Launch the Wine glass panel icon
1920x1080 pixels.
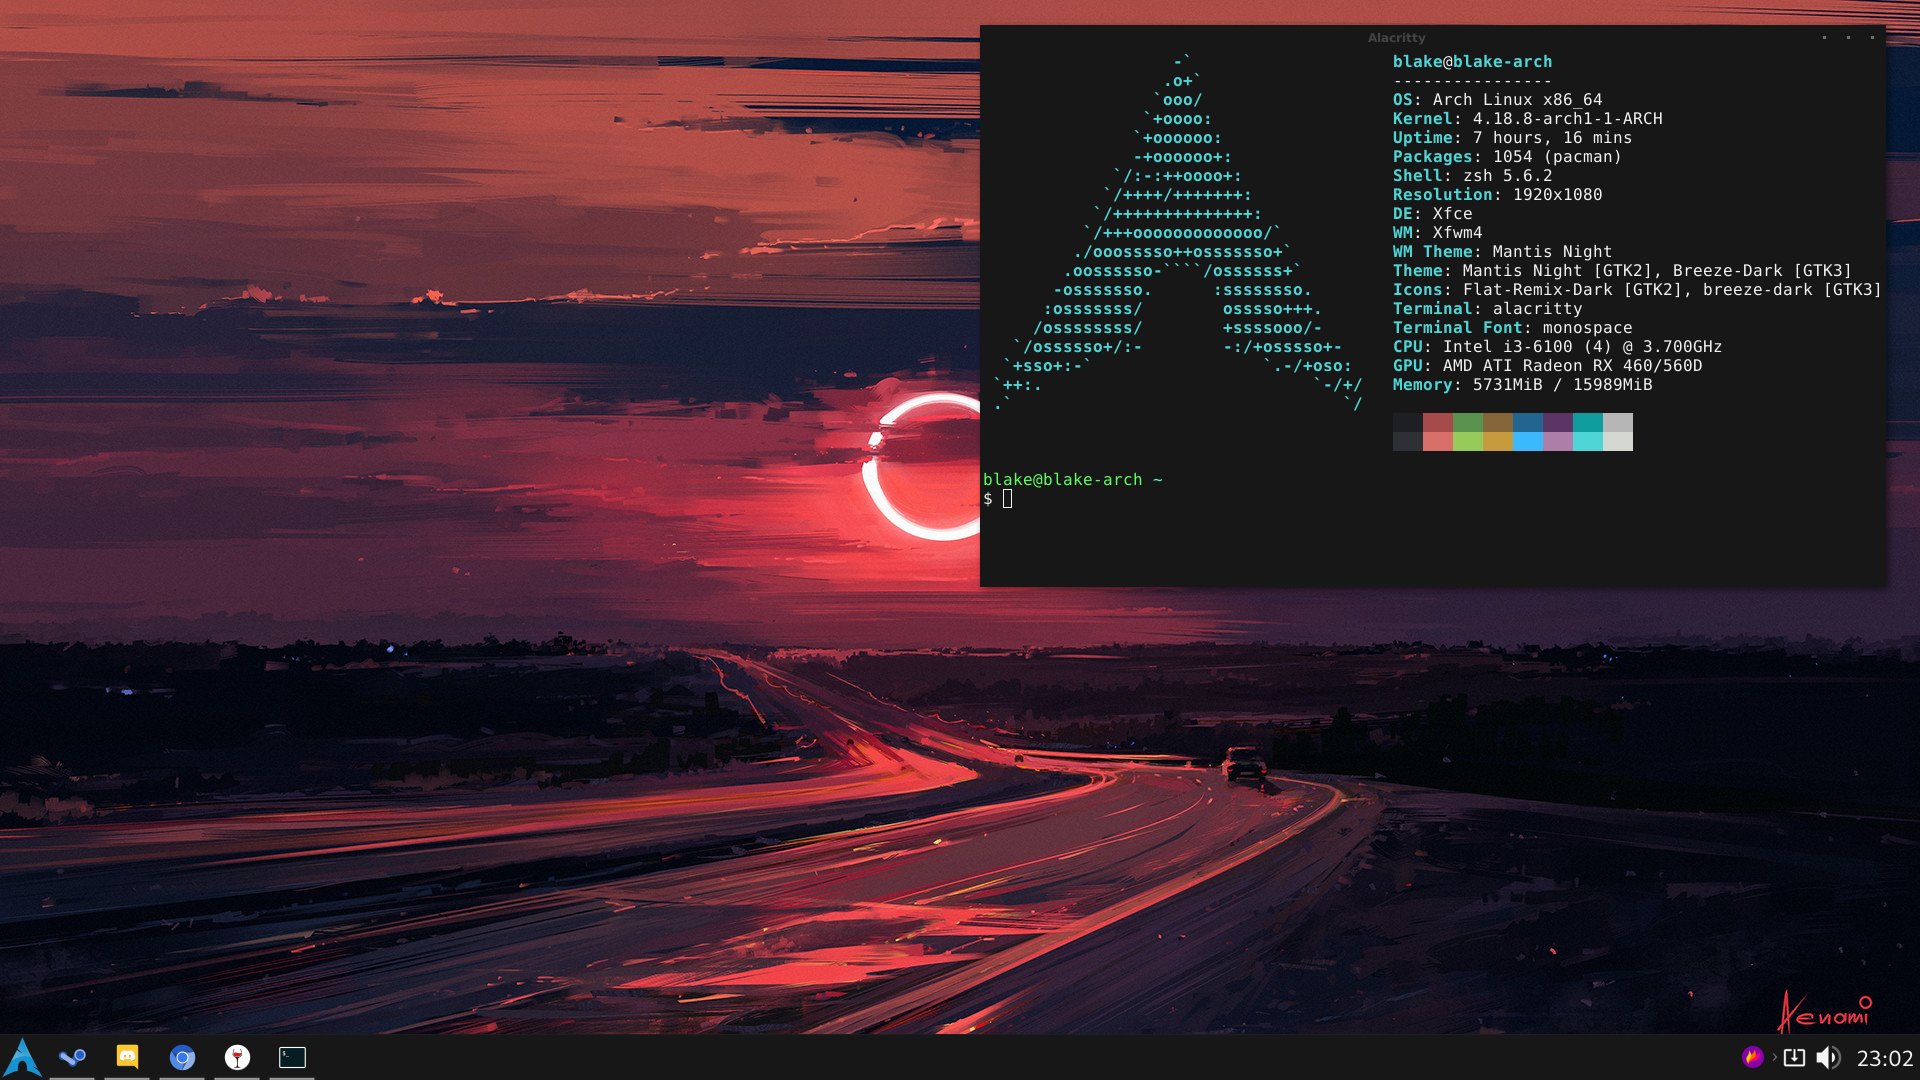[237, 1057]
